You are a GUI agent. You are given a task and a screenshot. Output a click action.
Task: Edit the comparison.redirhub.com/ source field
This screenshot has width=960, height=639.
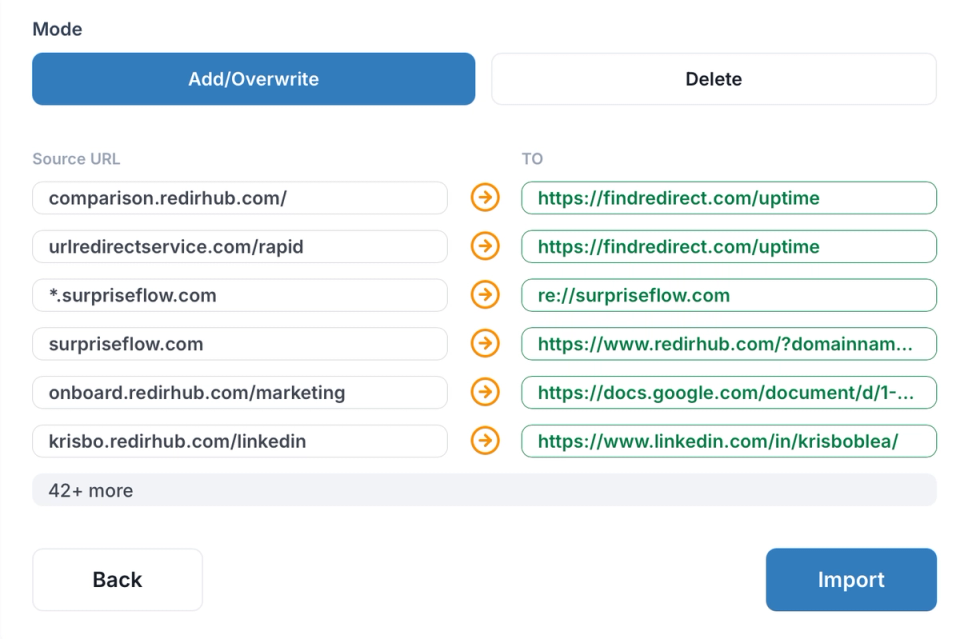coord(239,198)
